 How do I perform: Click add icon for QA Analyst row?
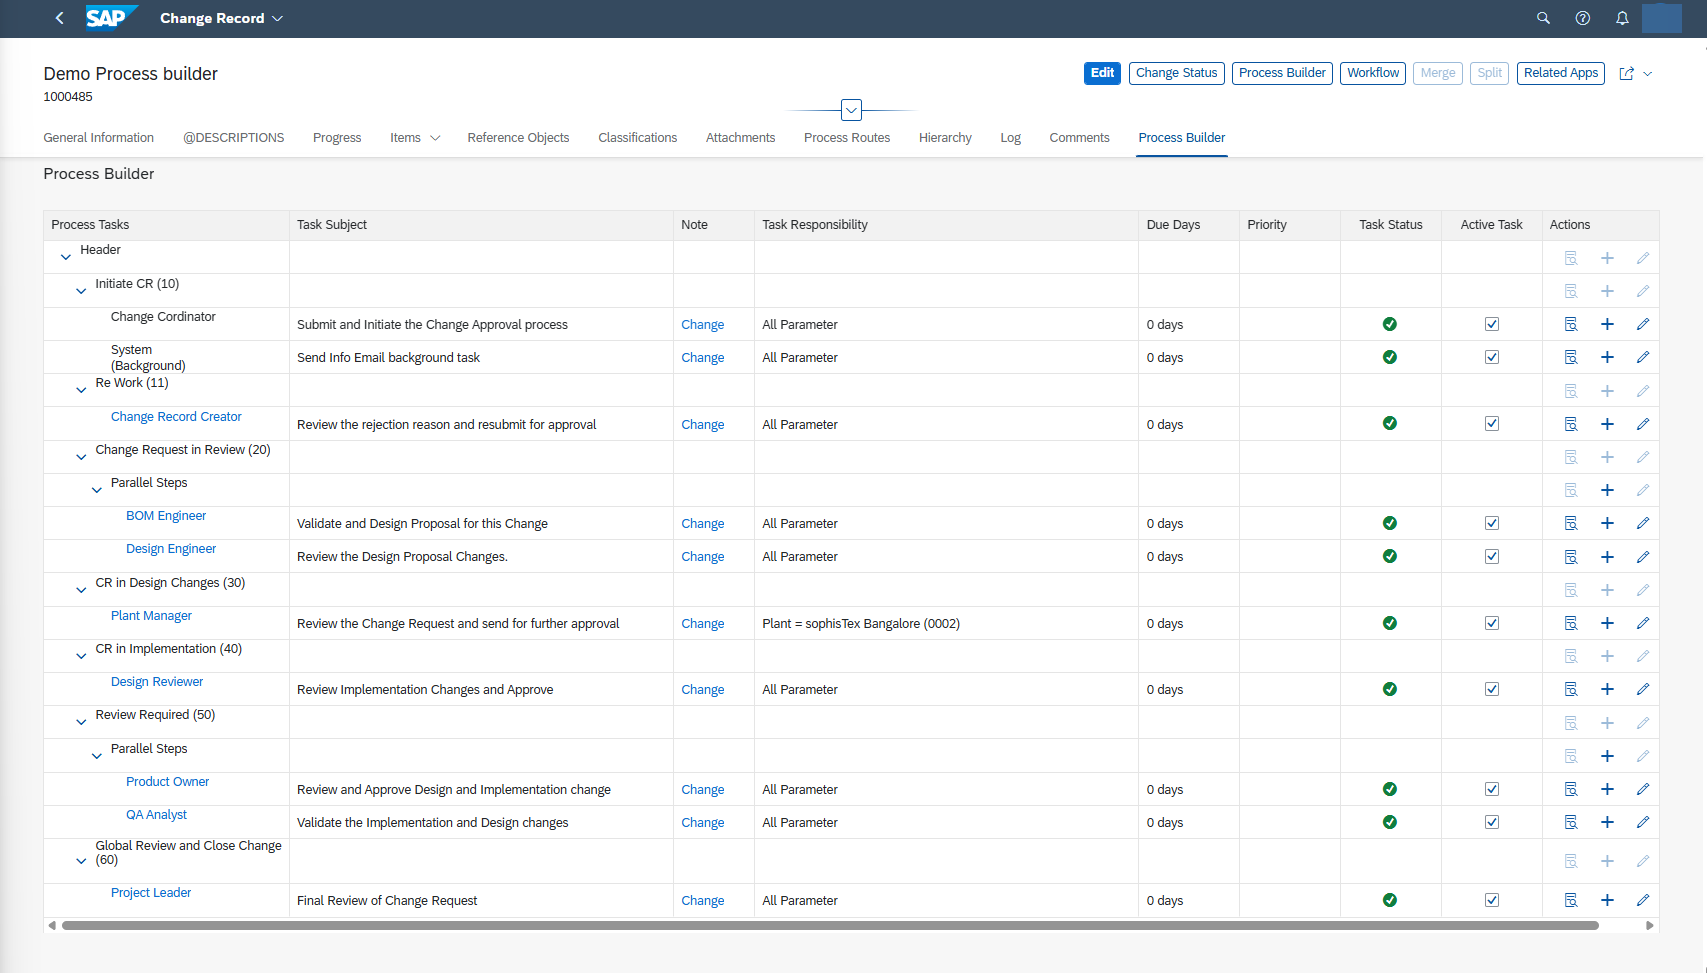1607,822
